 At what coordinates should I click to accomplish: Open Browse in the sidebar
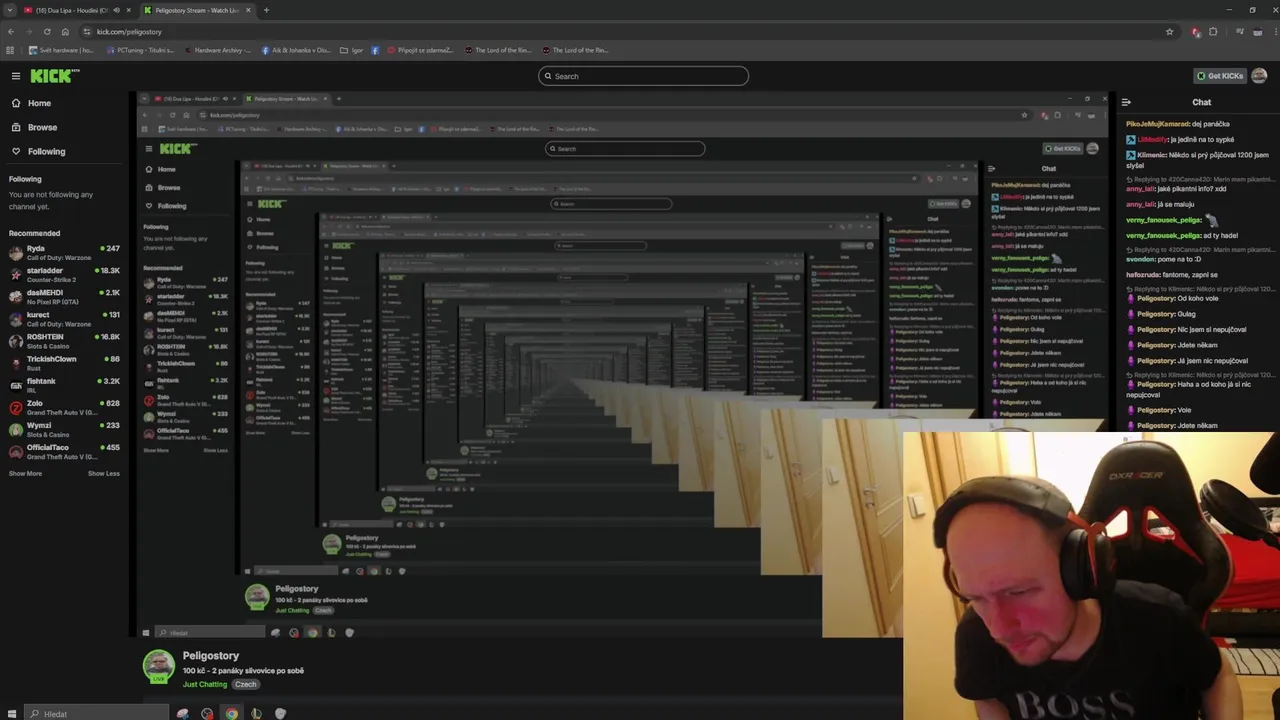[42, 127]
